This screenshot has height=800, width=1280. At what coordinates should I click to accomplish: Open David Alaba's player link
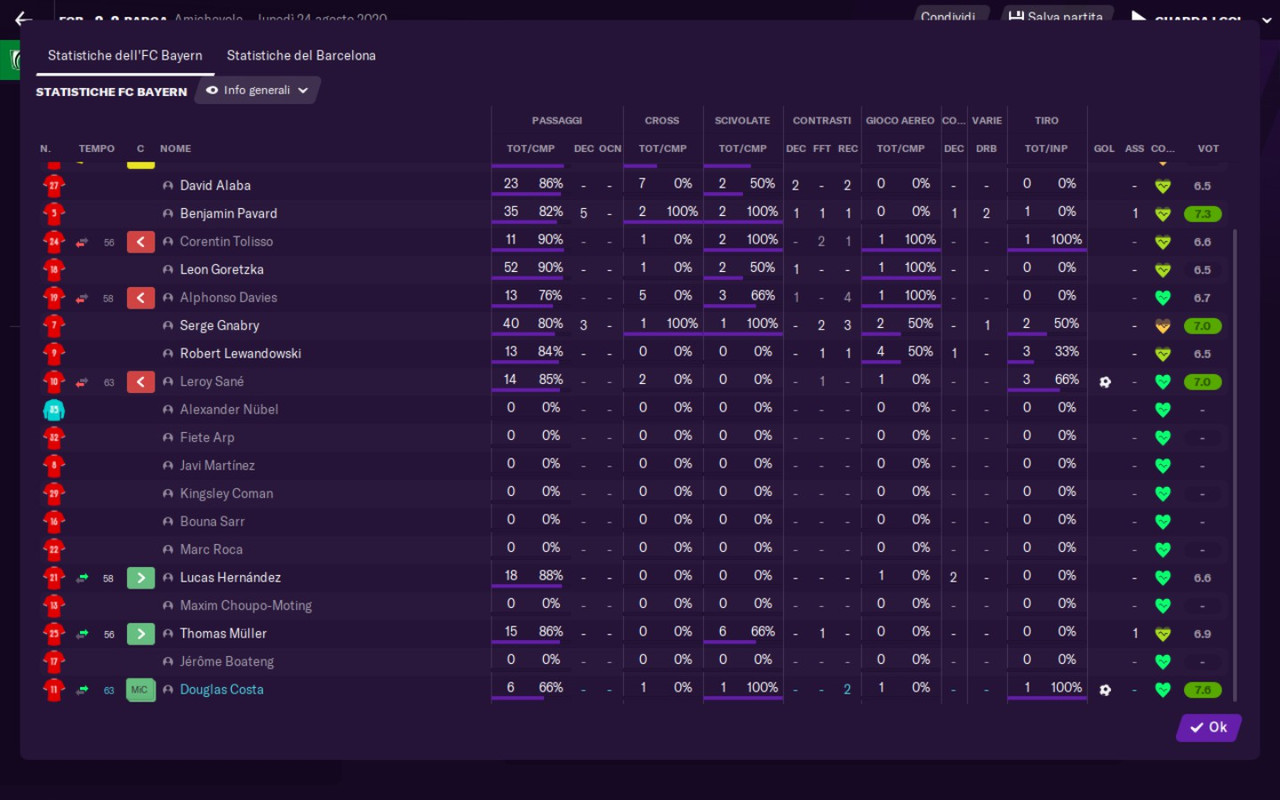215,185
